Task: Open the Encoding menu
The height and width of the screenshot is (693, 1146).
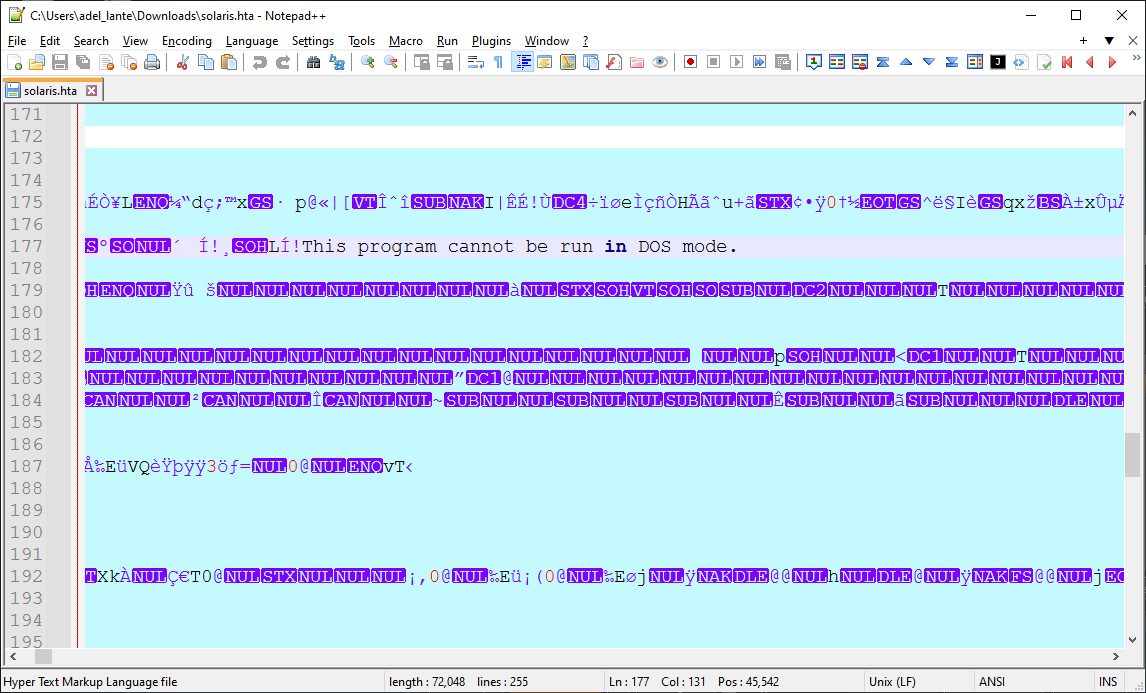Action: click(186, 41)
